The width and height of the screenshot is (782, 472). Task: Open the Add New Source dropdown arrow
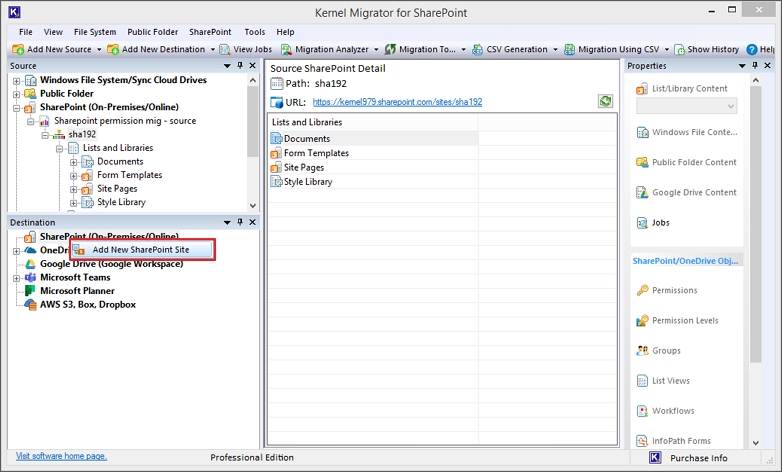tap(99, 49)
